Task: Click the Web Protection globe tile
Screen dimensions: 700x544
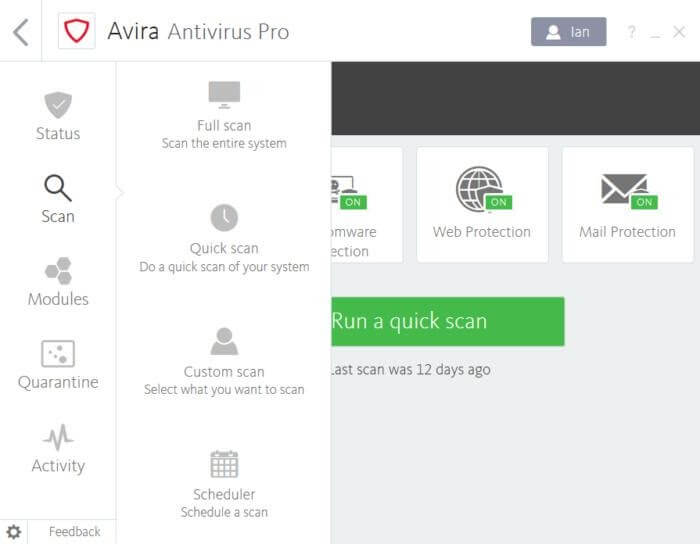Action: point(482,205)
